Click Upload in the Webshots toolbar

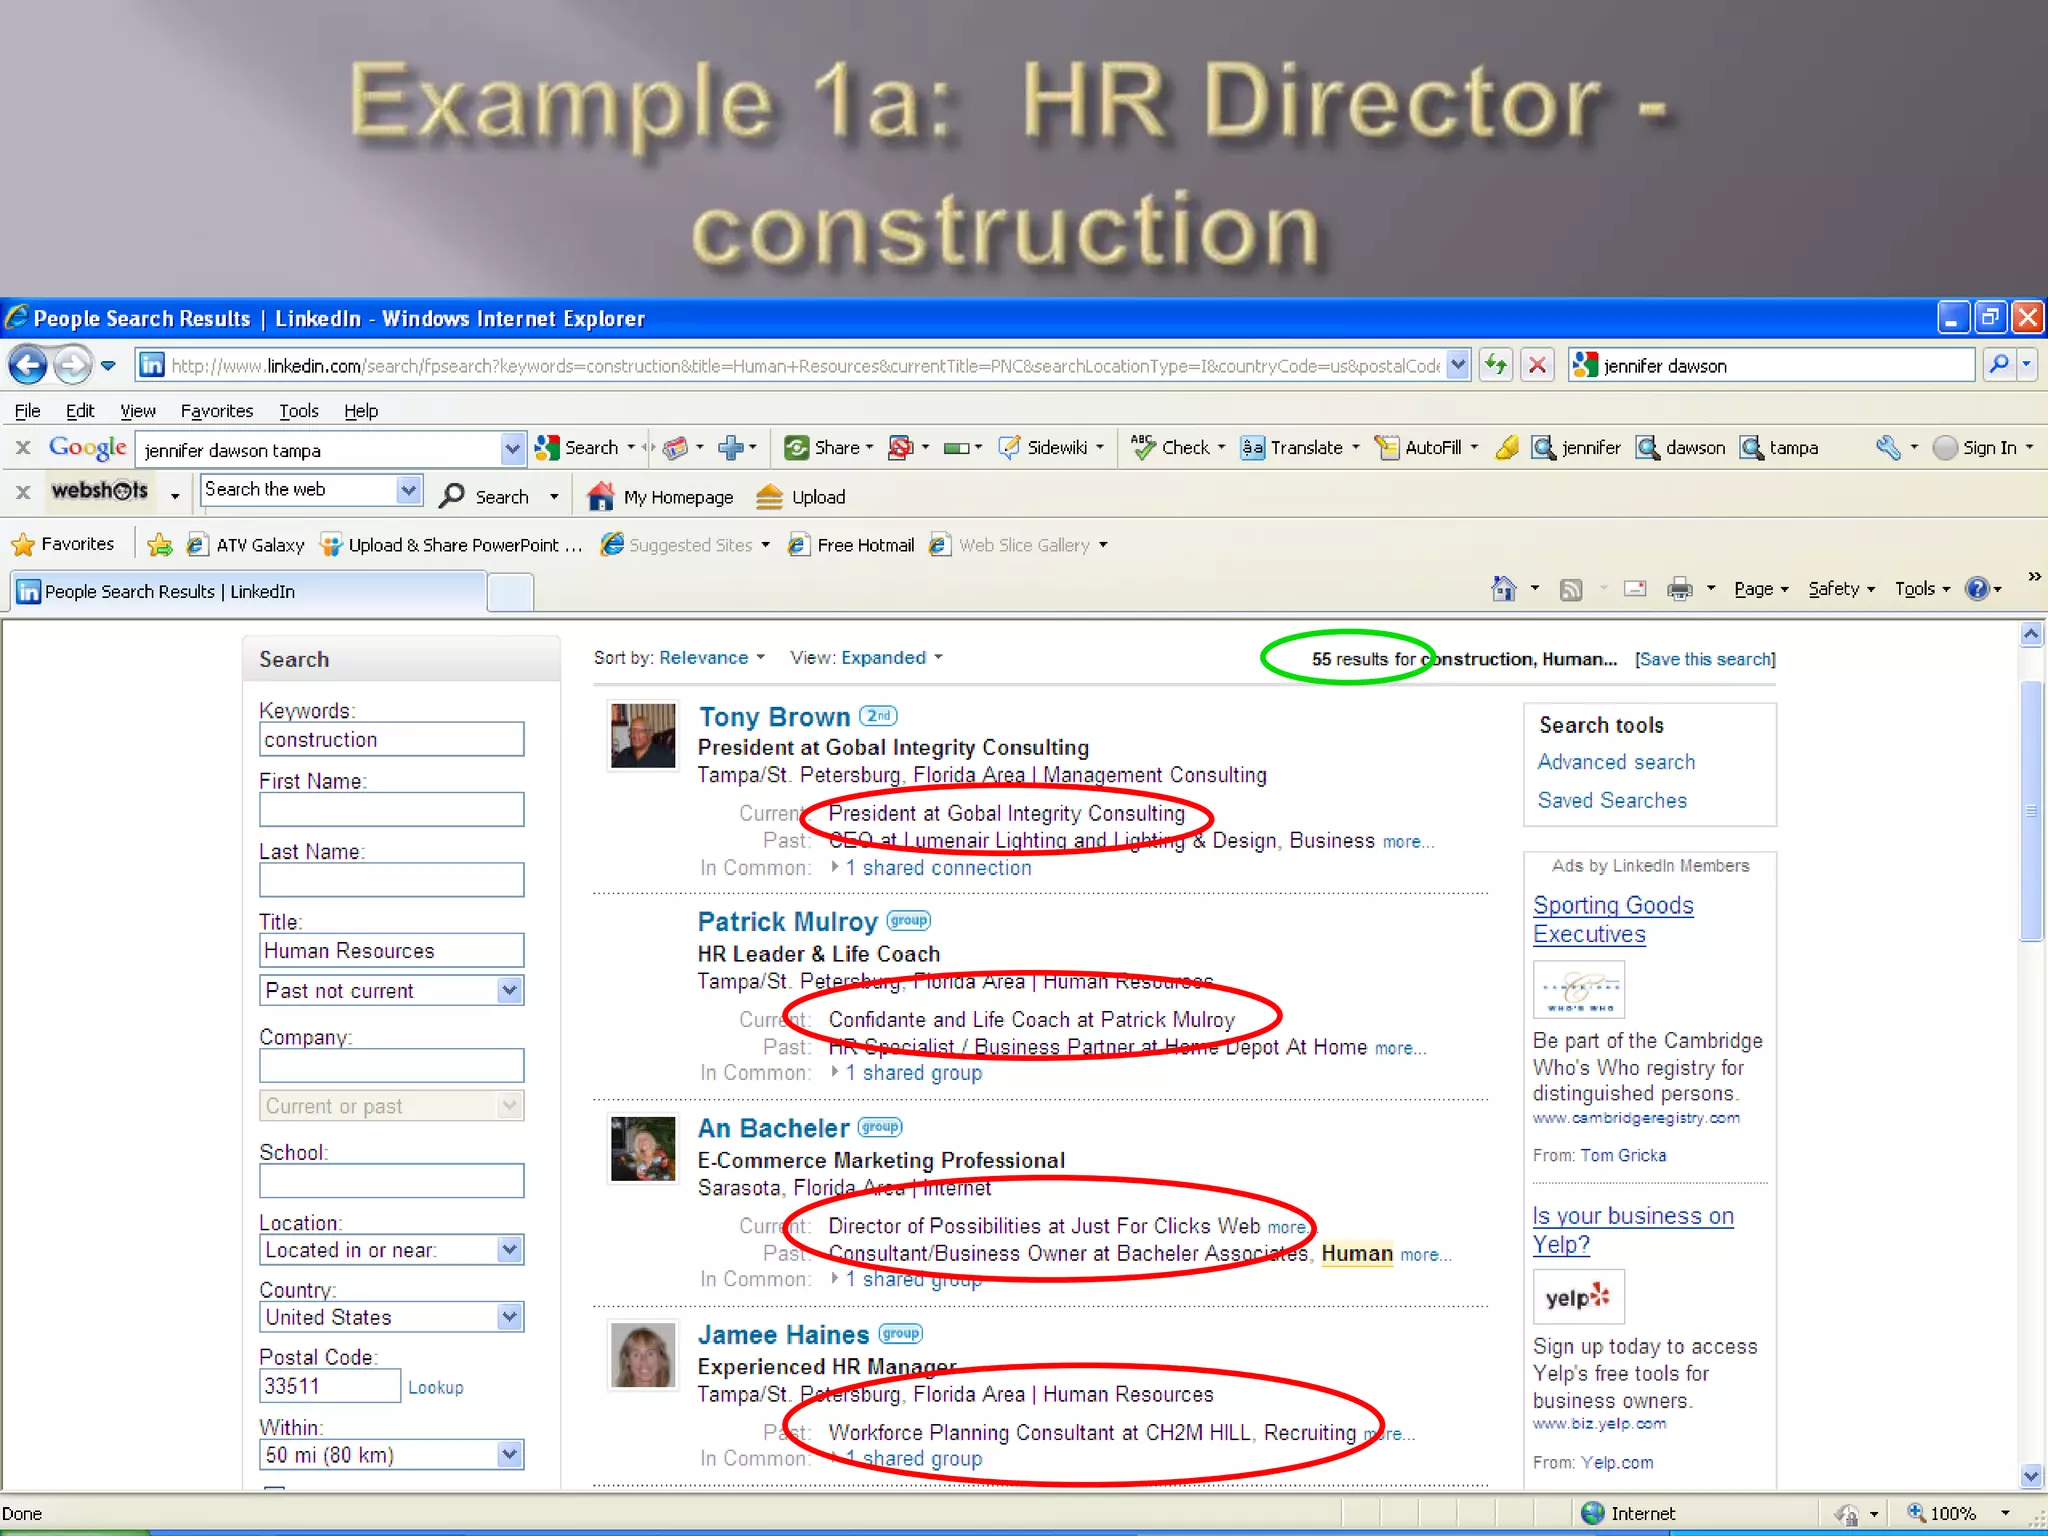(x=800, y=497)
